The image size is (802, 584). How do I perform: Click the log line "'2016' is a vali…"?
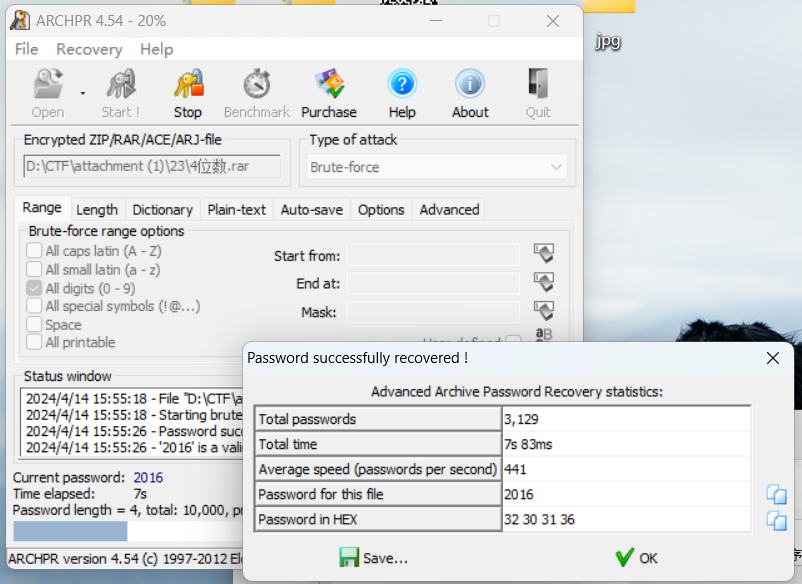click(x=133, y=447)
